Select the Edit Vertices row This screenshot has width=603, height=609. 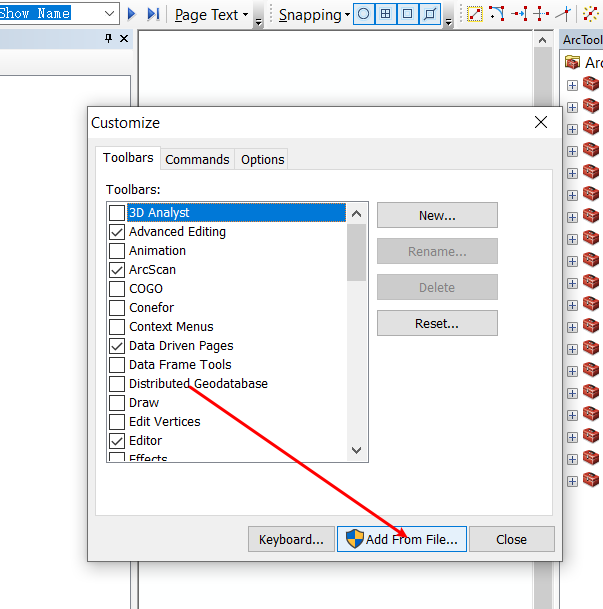(227, 422)
